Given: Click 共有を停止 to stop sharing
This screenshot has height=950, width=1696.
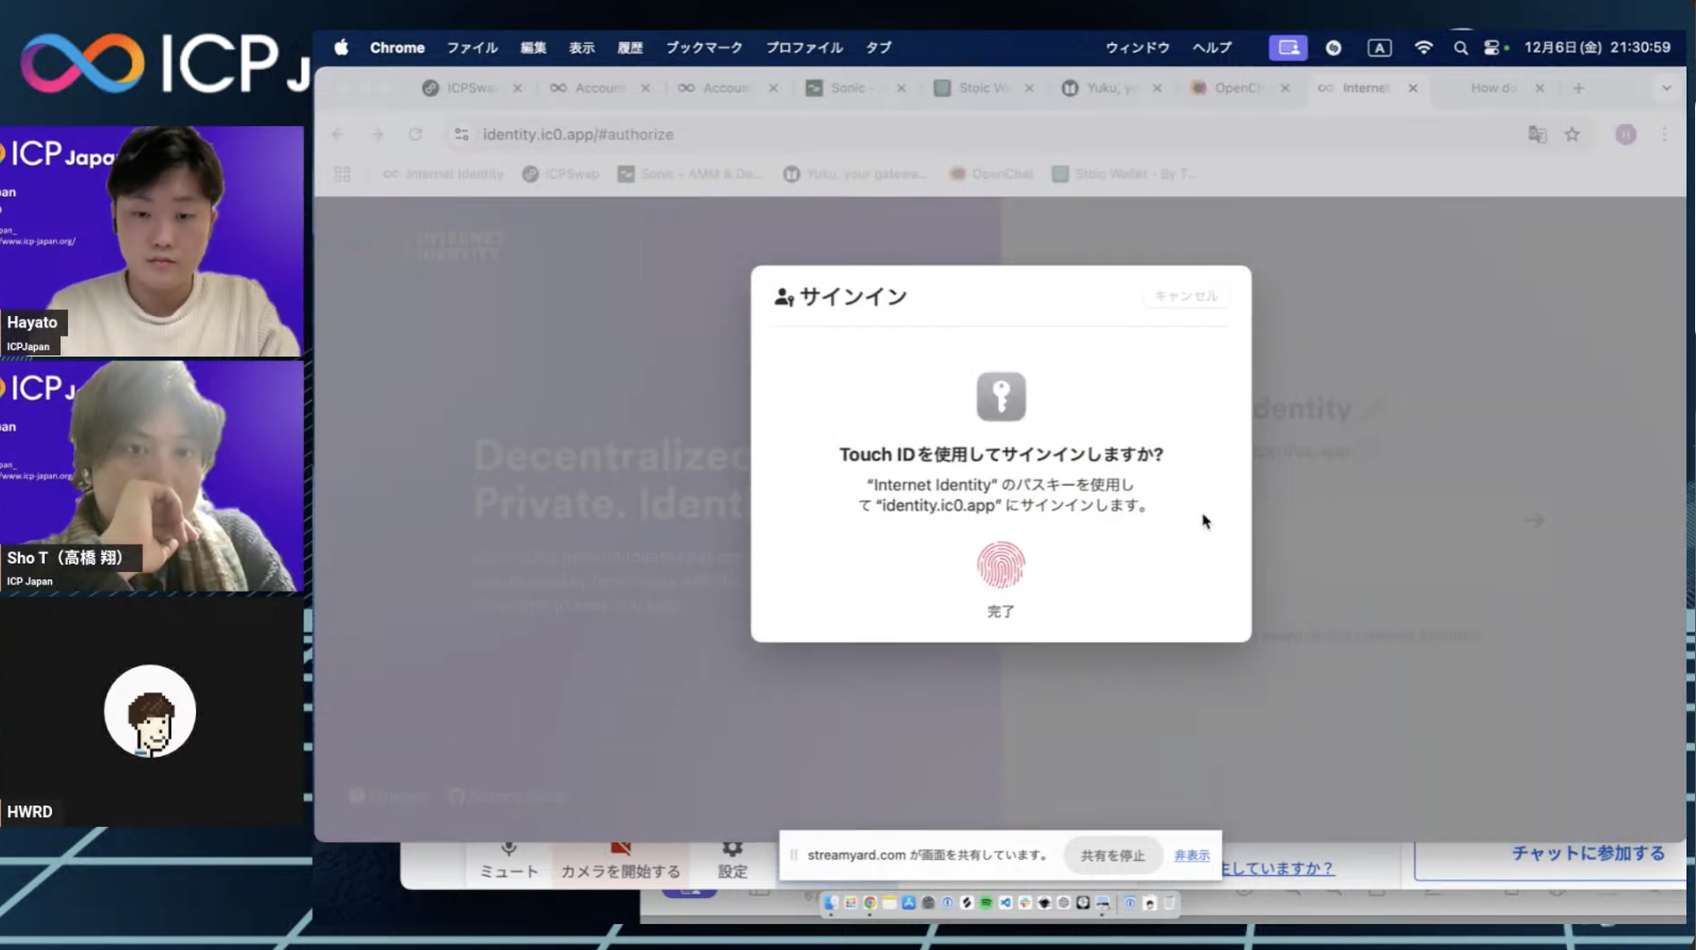Looking at the screenshot, I should pos(1112,855).
